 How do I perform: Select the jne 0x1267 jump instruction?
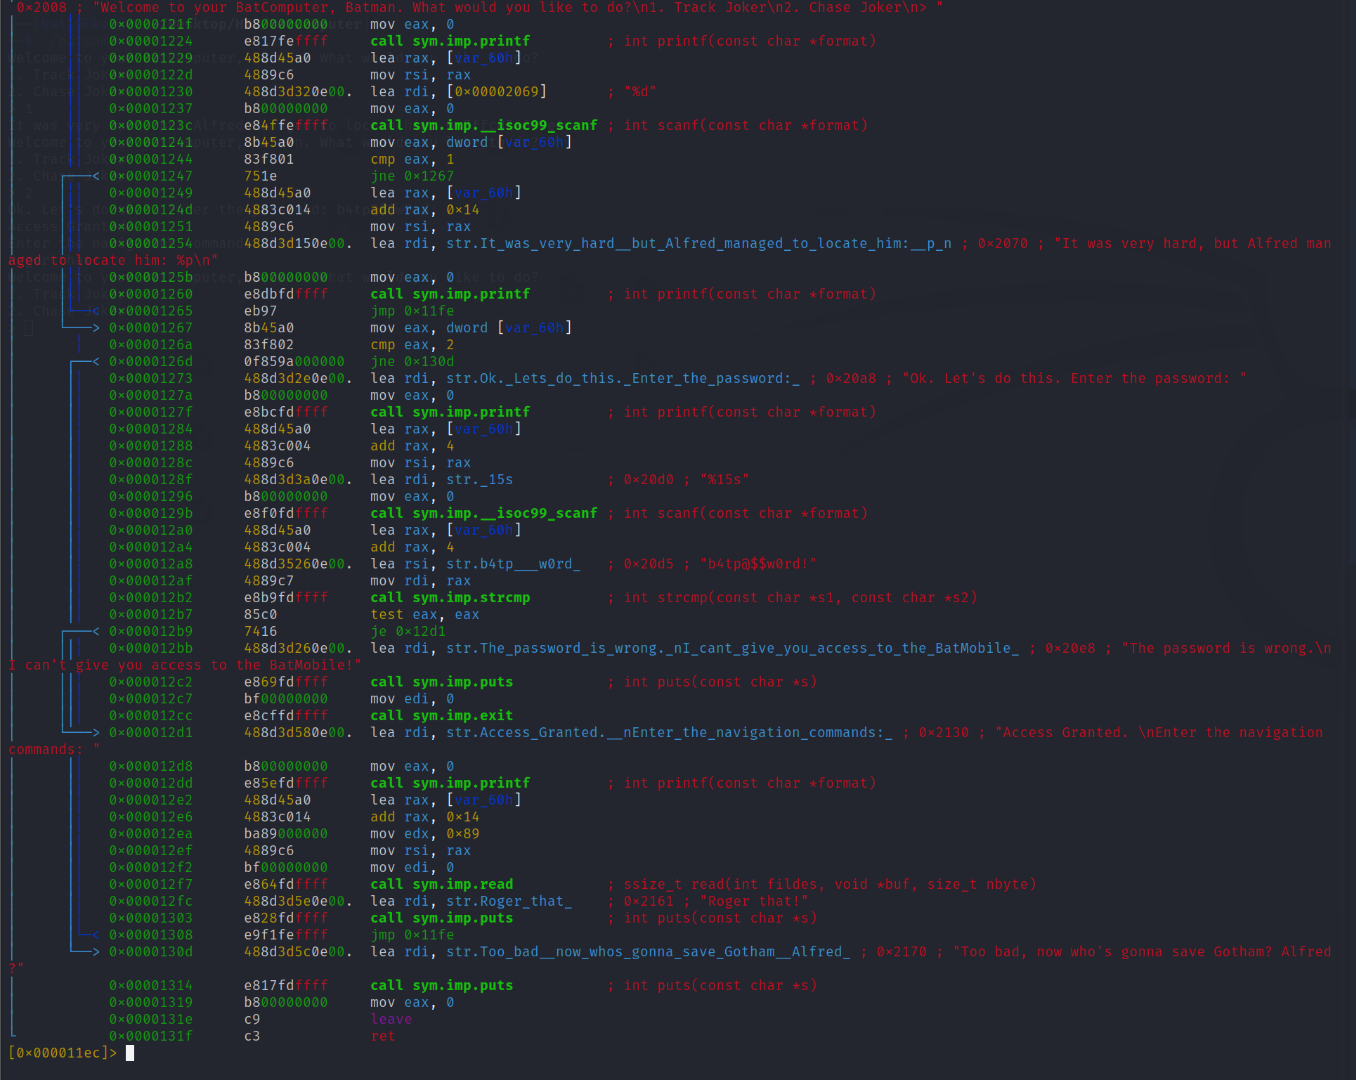click(412, 176)
